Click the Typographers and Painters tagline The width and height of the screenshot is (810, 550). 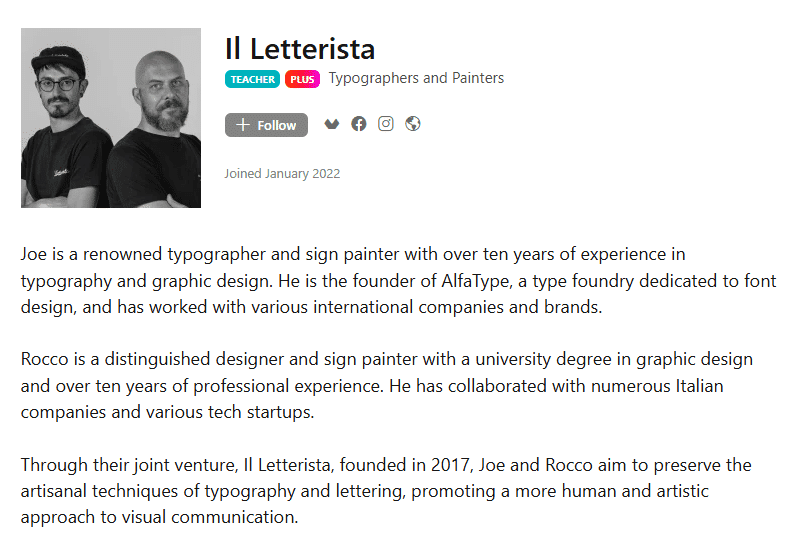pyautogui.click(x=416, y=78)
